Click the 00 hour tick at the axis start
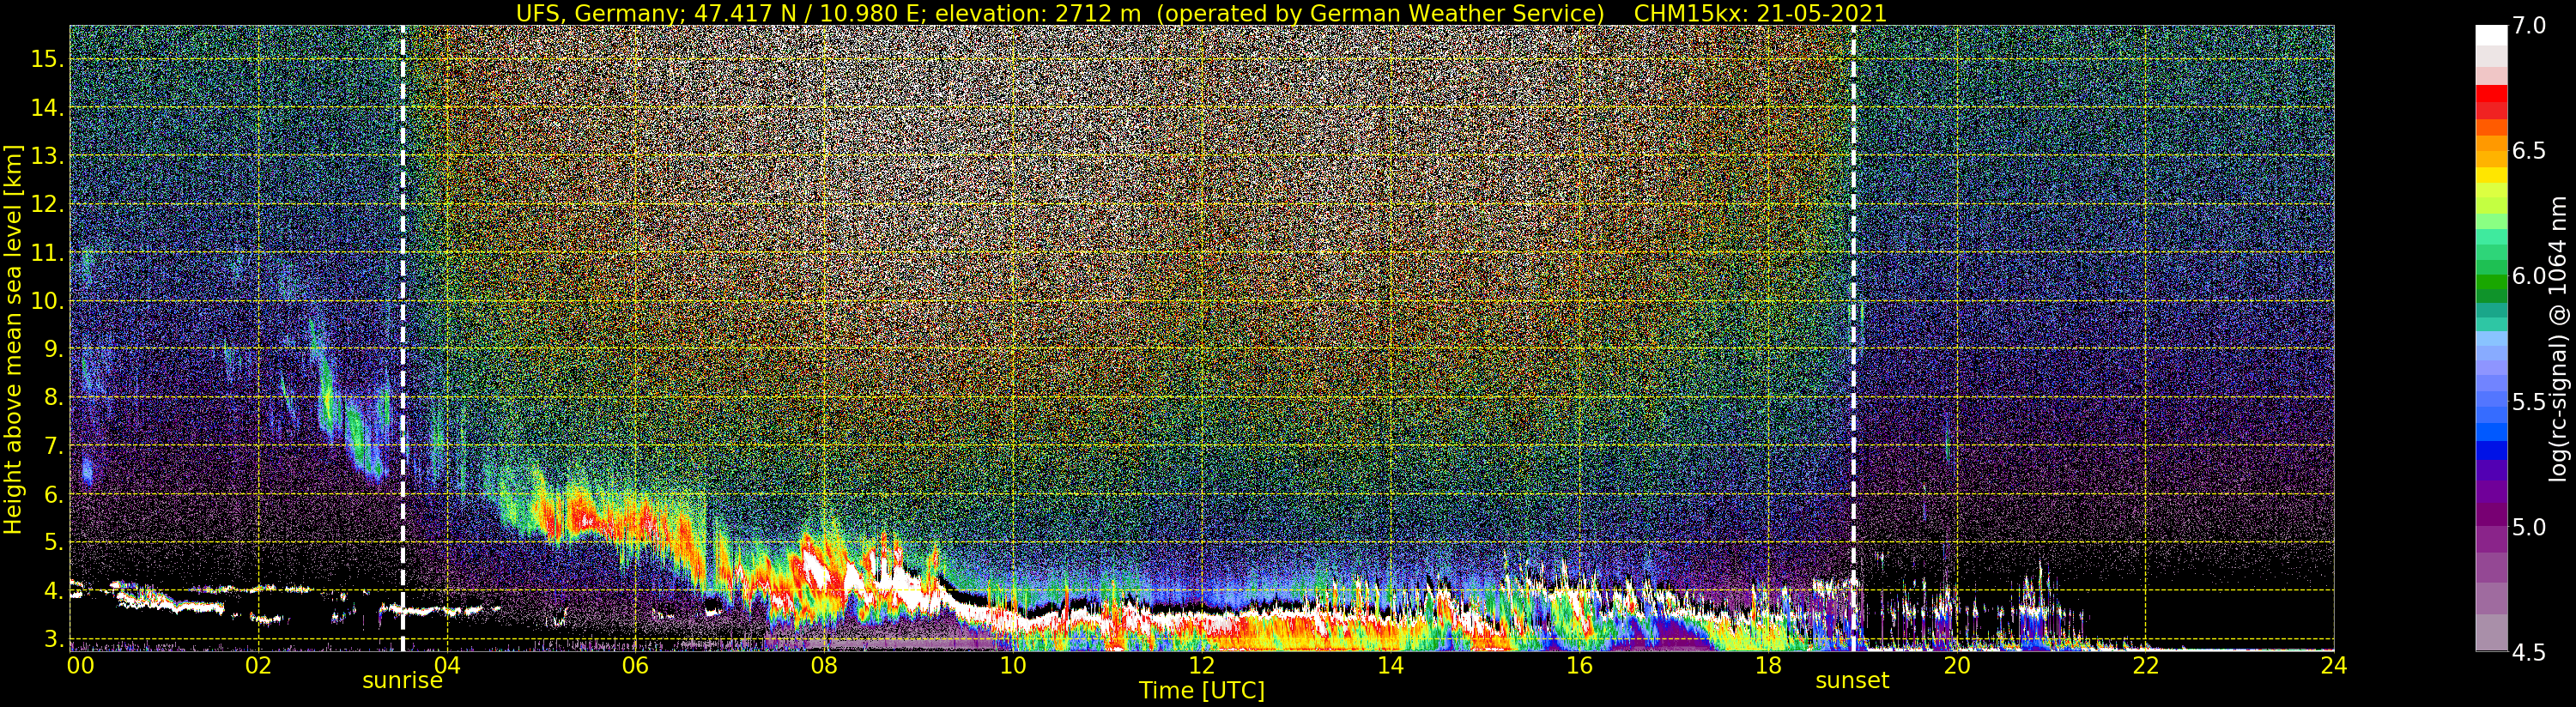This screenshot has height=707, width=2576. [79, 665]
